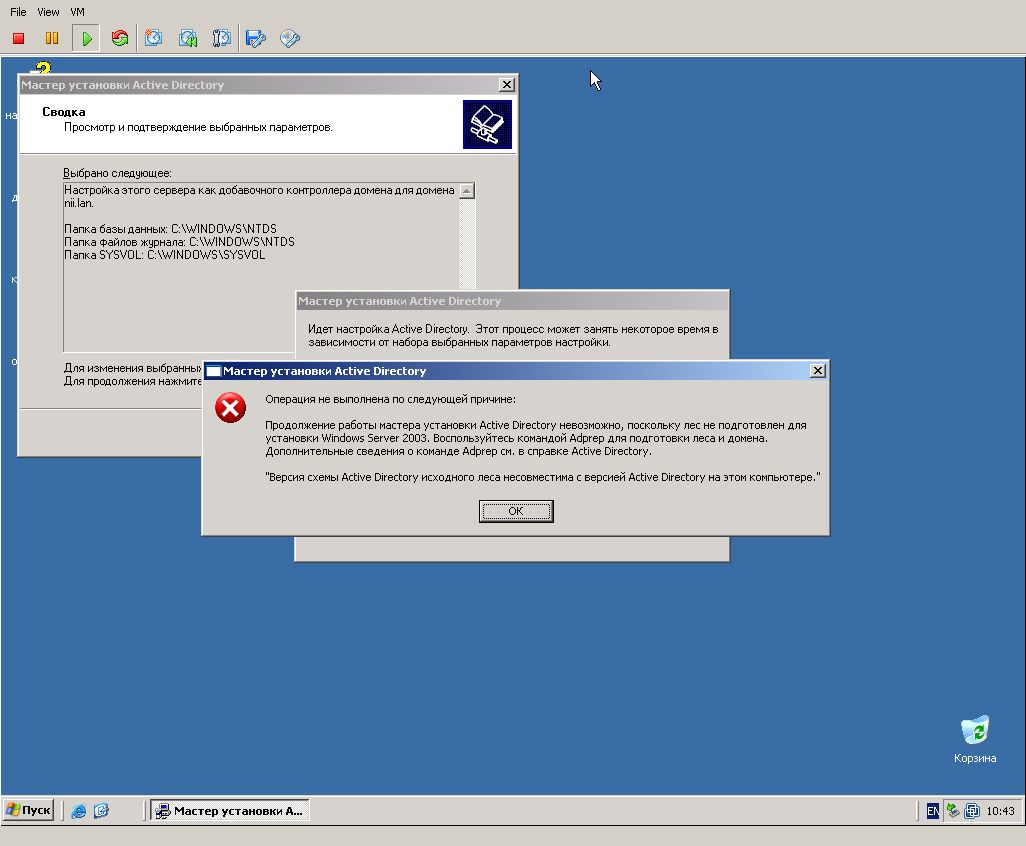Open the File menu

coord(18,12)
